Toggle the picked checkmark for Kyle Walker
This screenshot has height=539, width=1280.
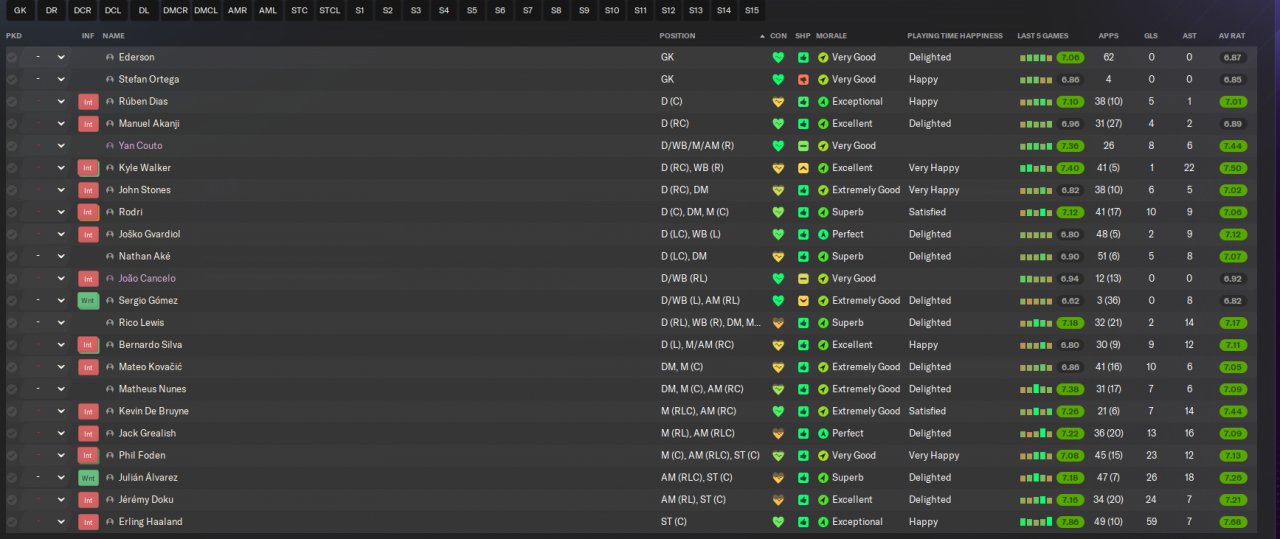(x=12, y=168)
